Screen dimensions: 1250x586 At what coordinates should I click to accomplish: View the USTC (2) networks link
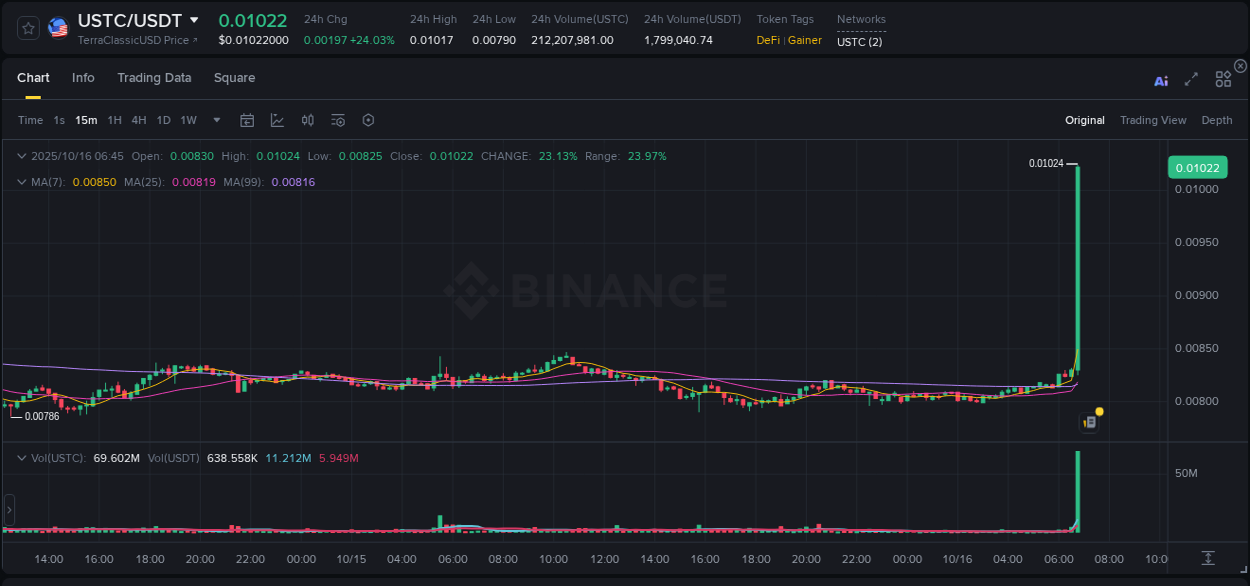tap(858, 43)
